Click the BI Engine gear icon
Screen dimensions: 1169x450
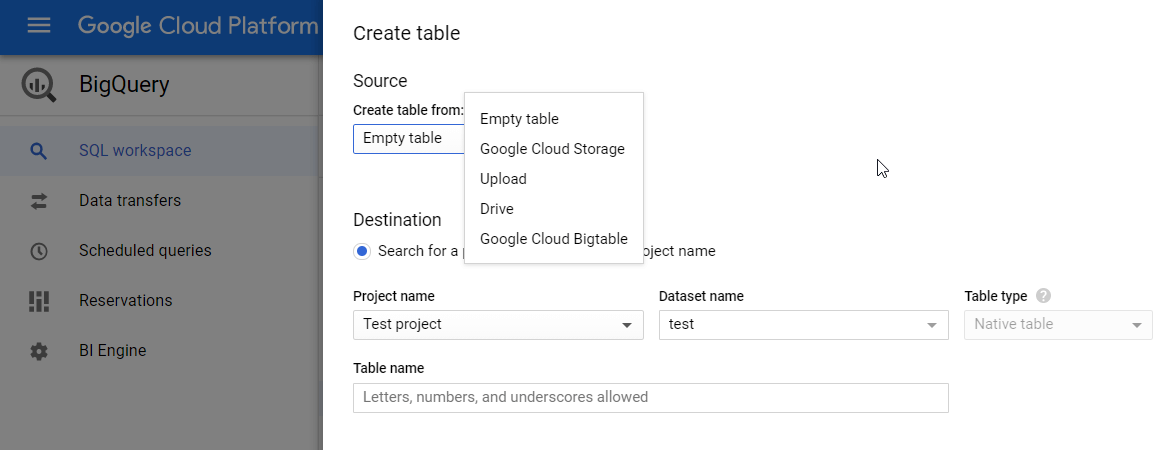(x=39, y=351)
